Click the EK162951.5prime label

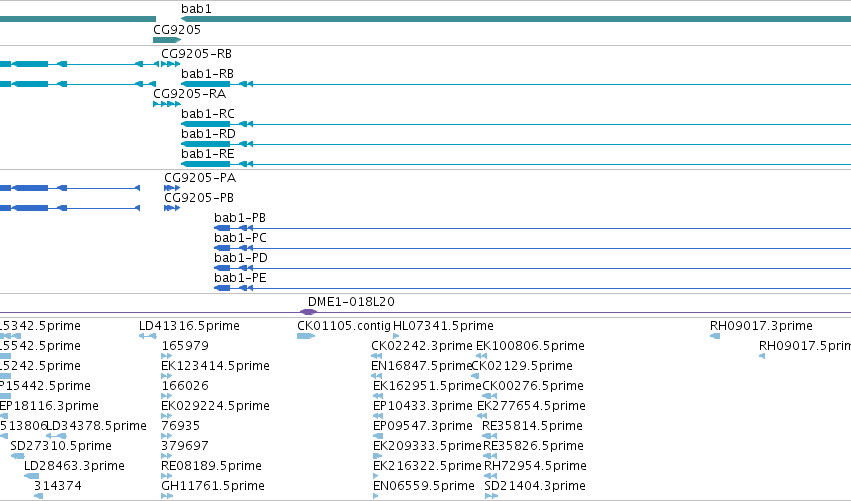pos(427,386)
